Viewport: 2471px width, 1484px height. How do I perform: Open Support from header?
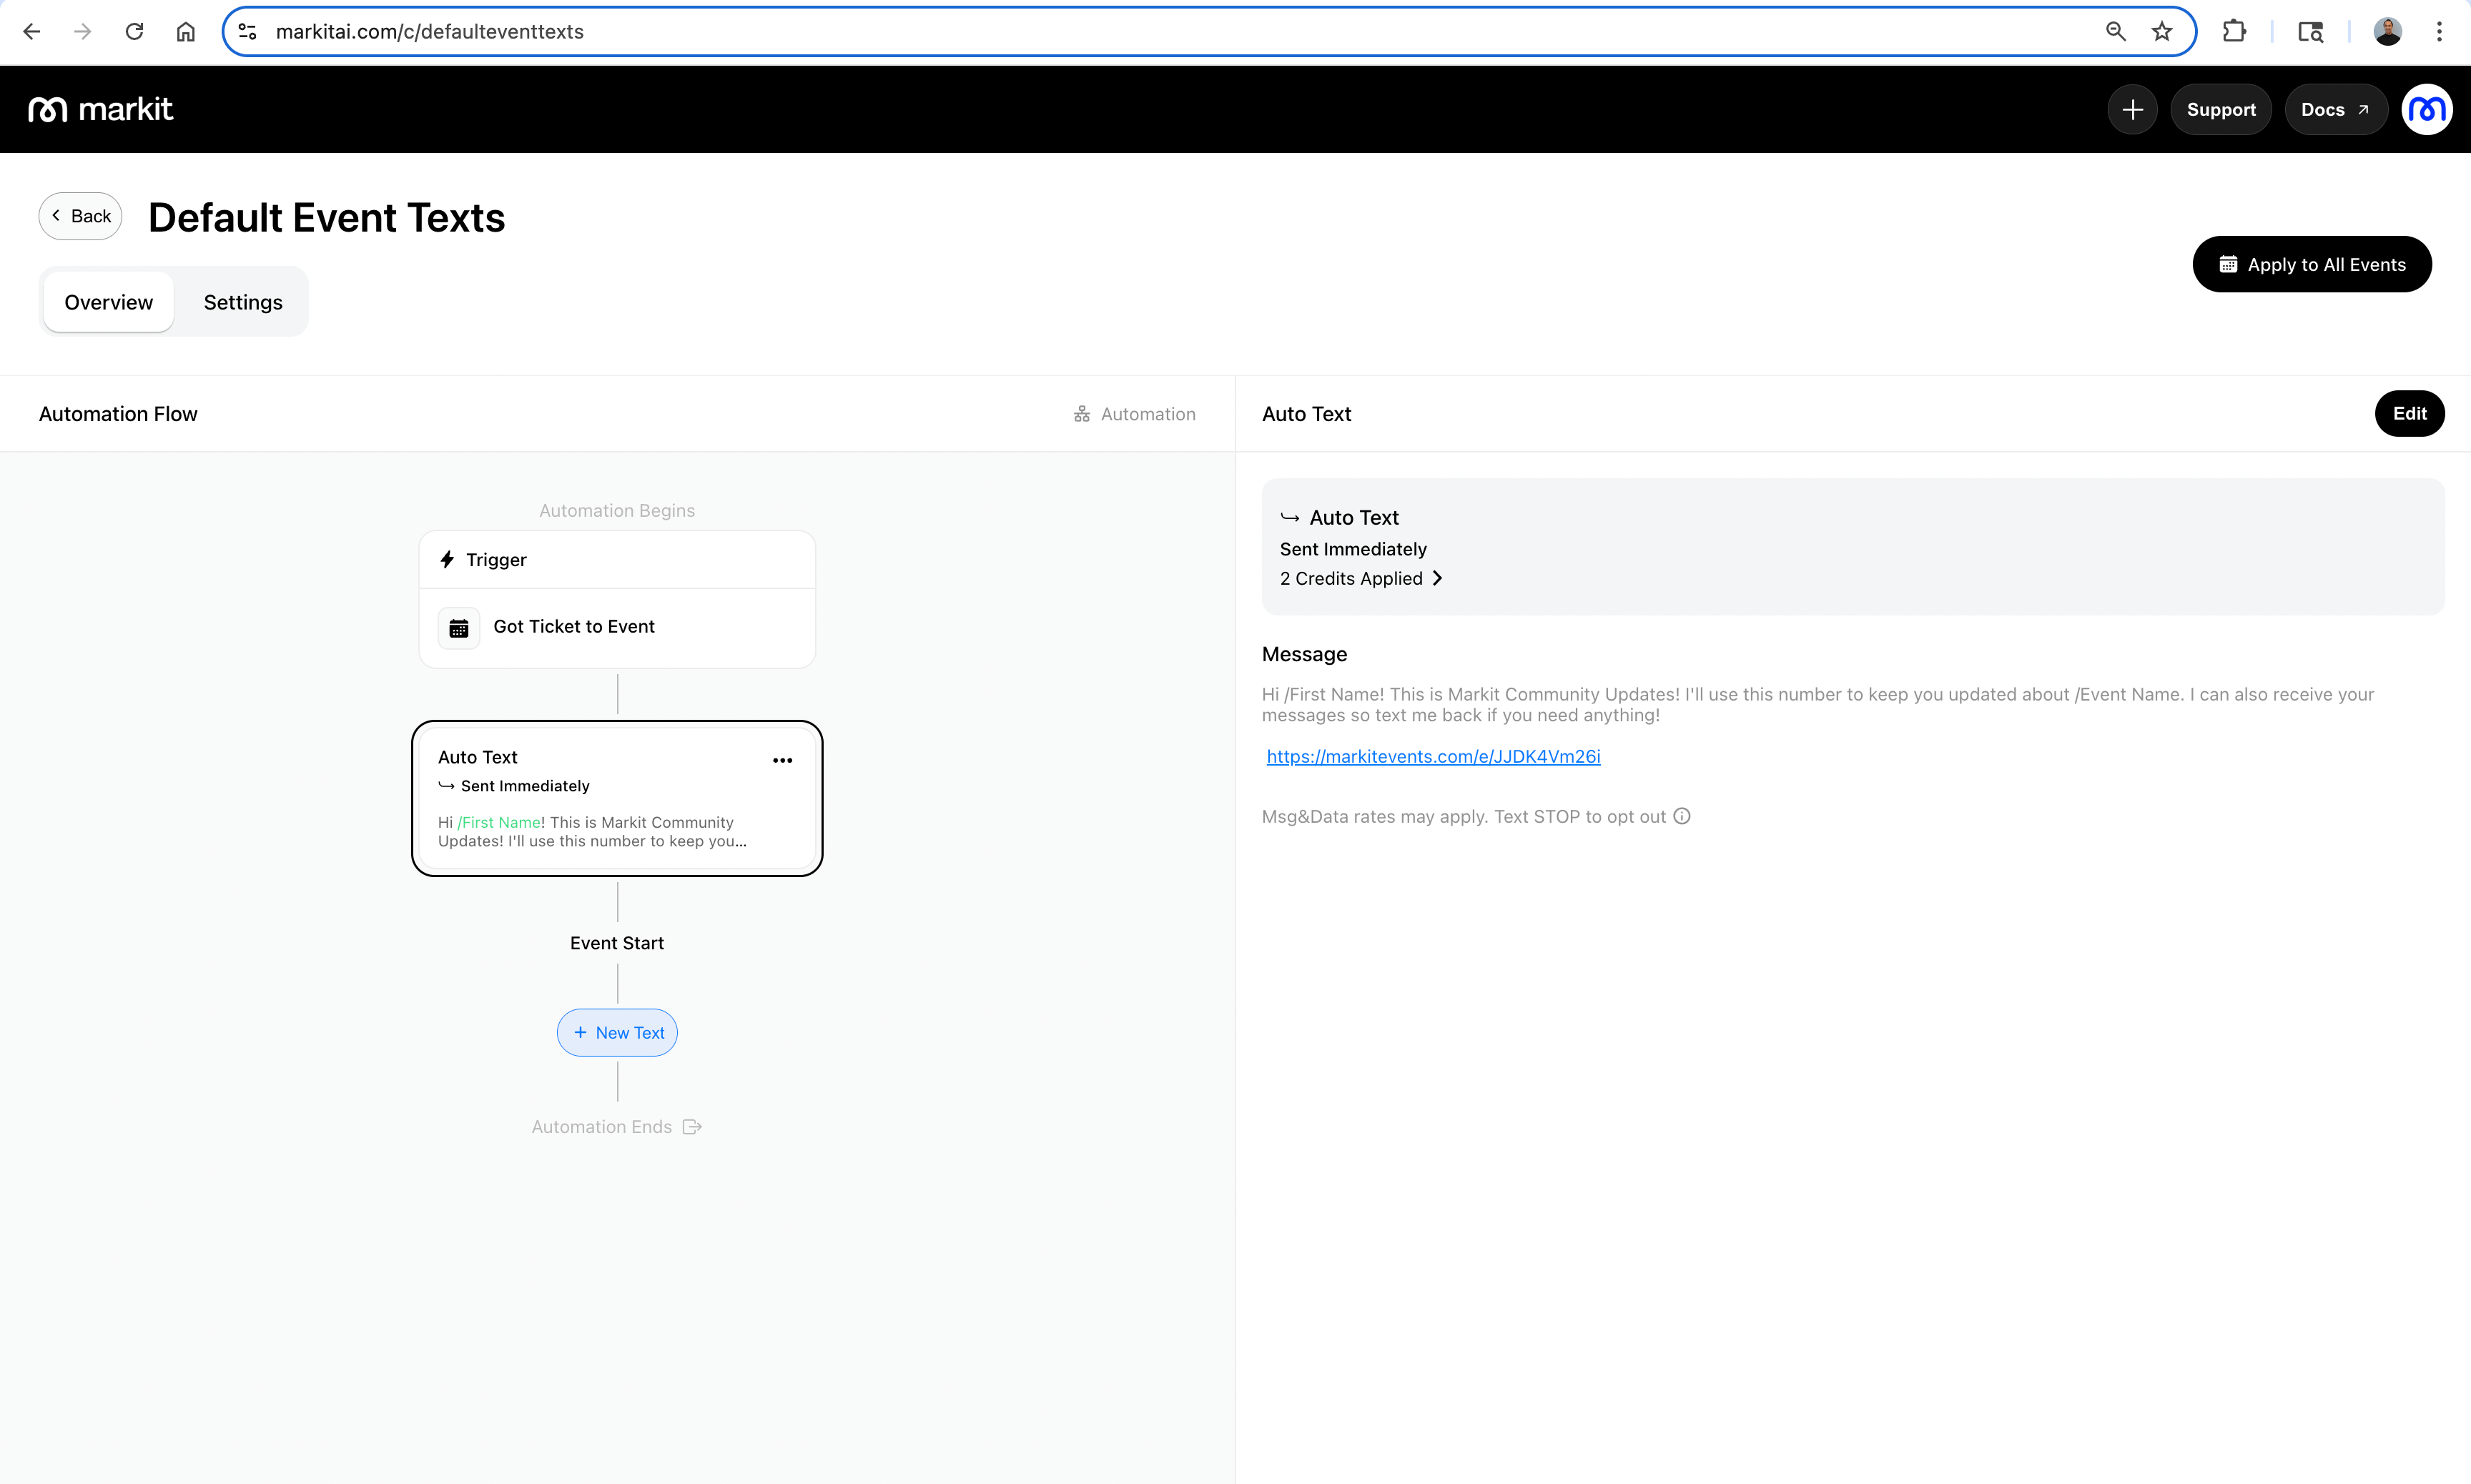tap(2221, 109)
